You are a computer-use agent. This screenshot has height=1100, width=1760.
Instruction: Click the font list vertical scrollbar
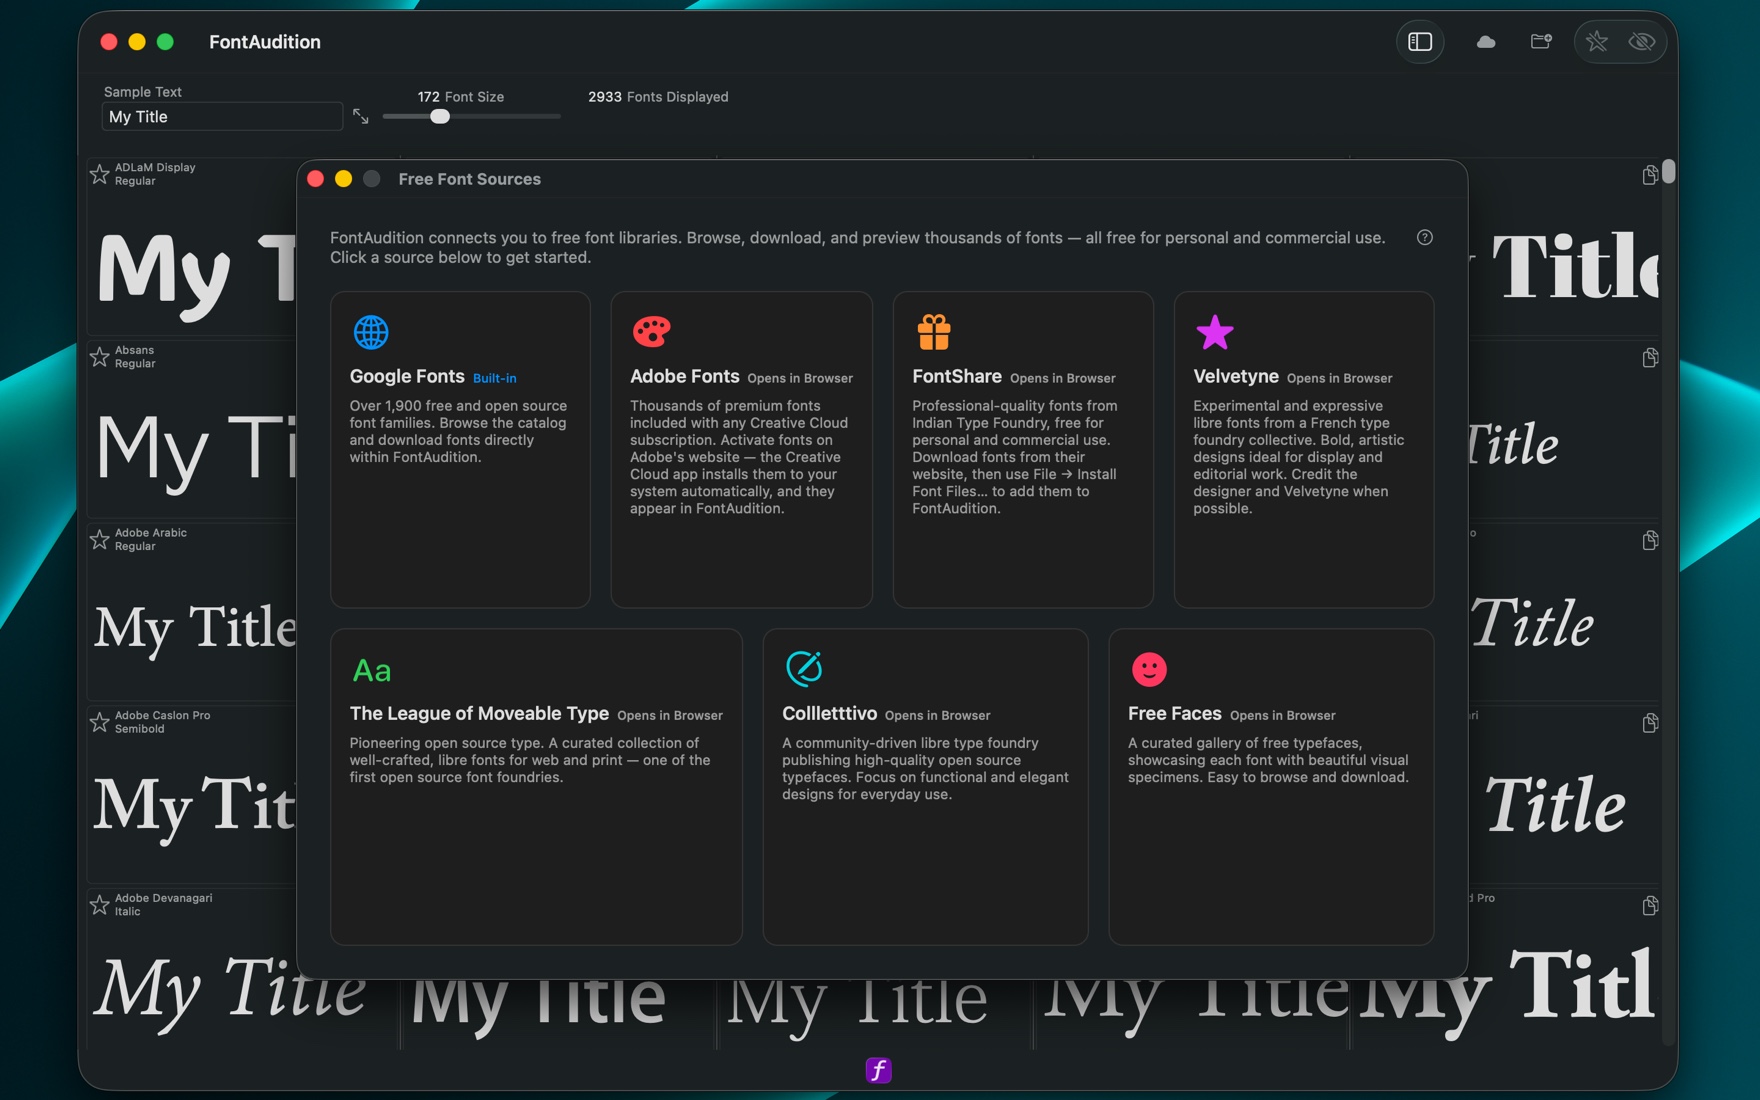[1668, 172]
